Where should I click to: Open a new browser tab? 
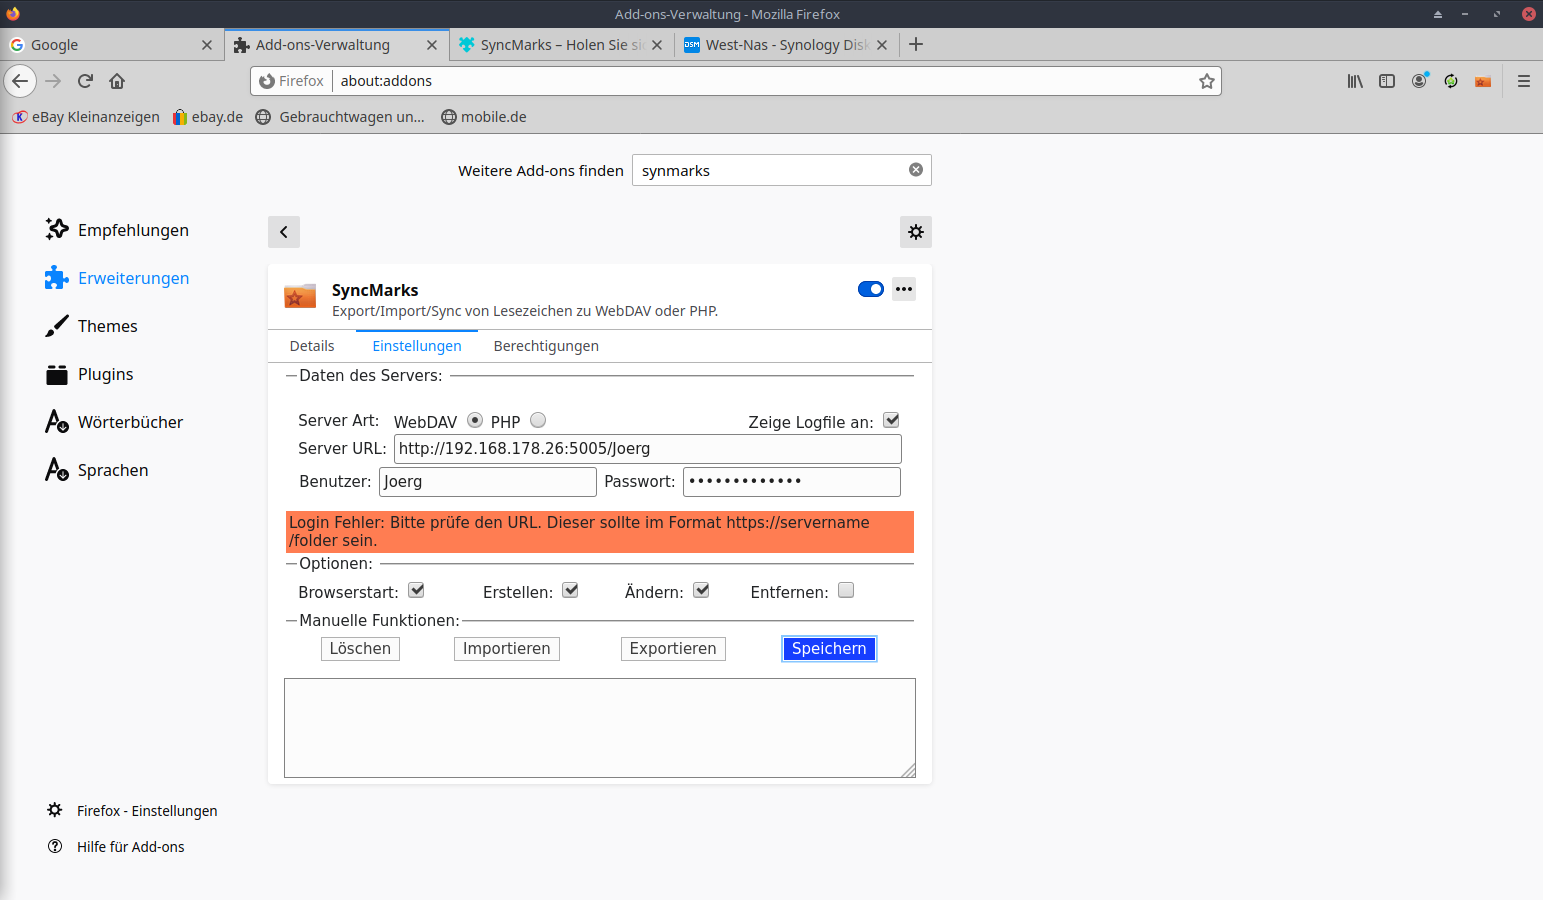tap(916, 44)
